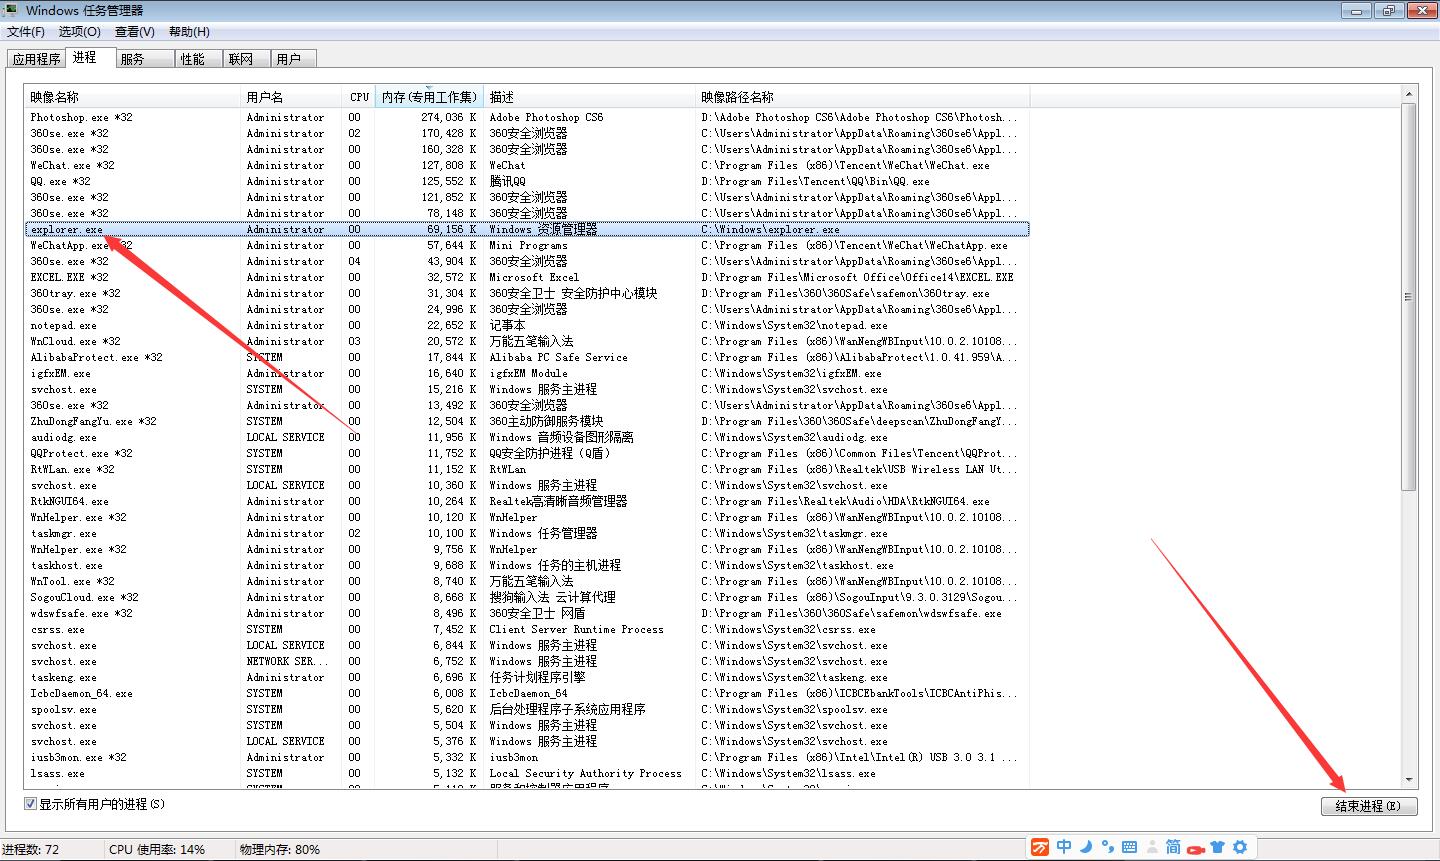Select the WeChatApp.exe process row
Screen dimensions: 1440x861
pyautogui.click(x=527, y=245)
